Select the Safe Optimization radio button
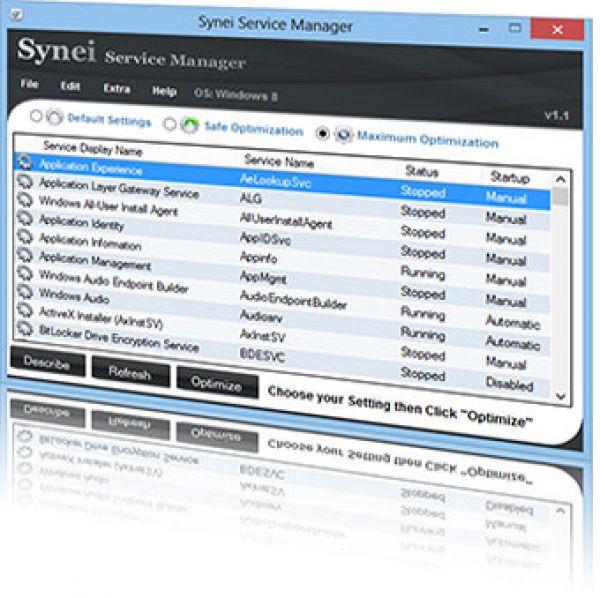Viewport: 600px width, 598px height. pyautogui.click(x=169, y=124)
